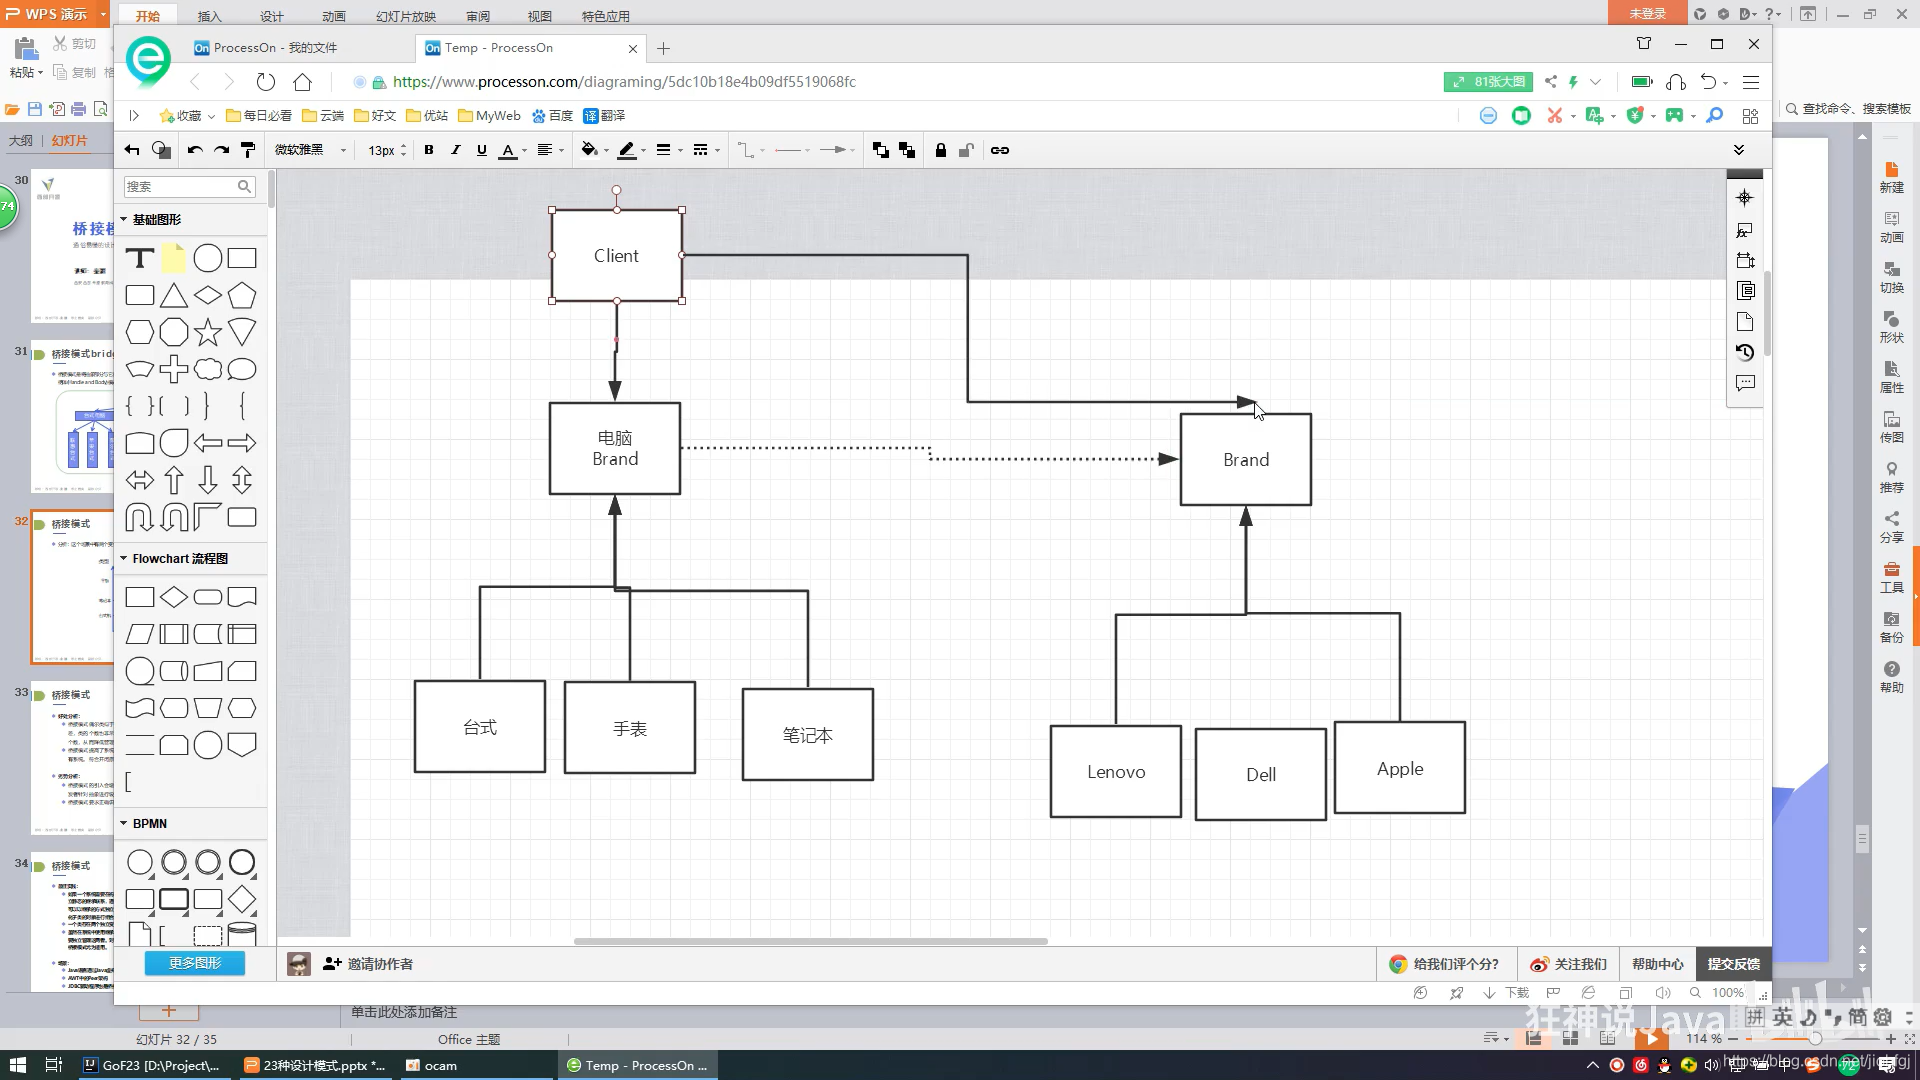1920x1080 pixels.
Task: Open the navigator compass icon in right dock
Action: coord(1745,198)
